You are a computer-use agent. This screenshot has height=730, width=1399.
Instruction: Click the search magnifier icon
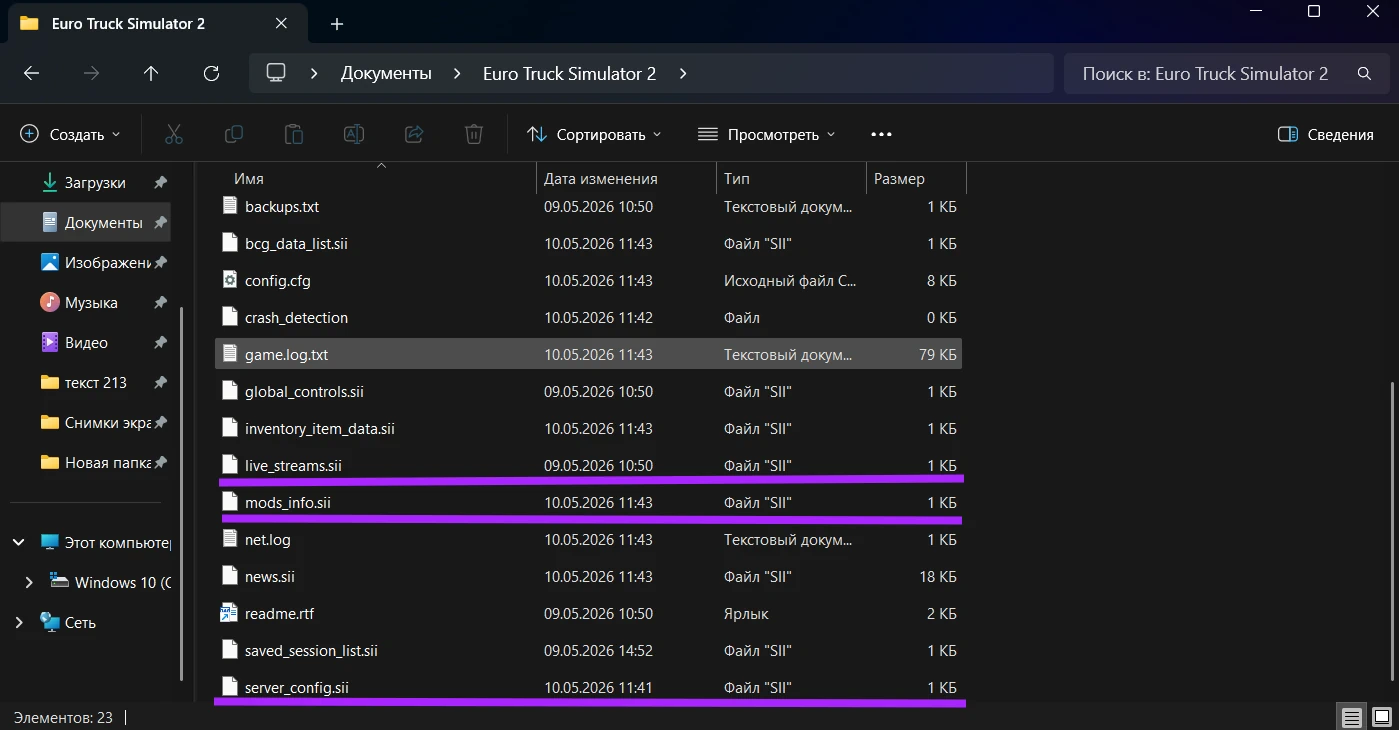click(x=1364, y=73)
